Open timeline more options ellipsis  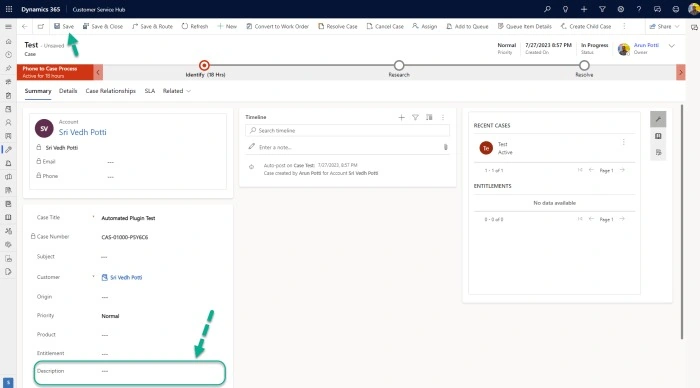click(x=443, y=117)
